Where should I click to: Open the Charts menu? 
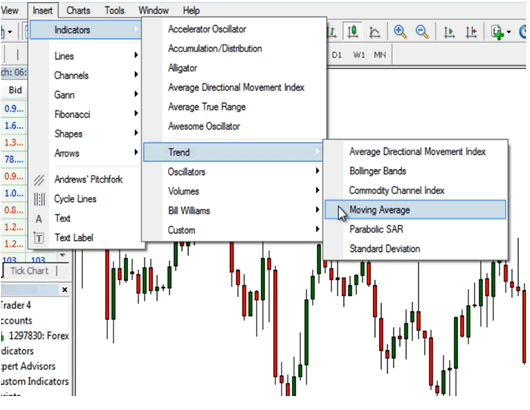(x=78, y=10)
